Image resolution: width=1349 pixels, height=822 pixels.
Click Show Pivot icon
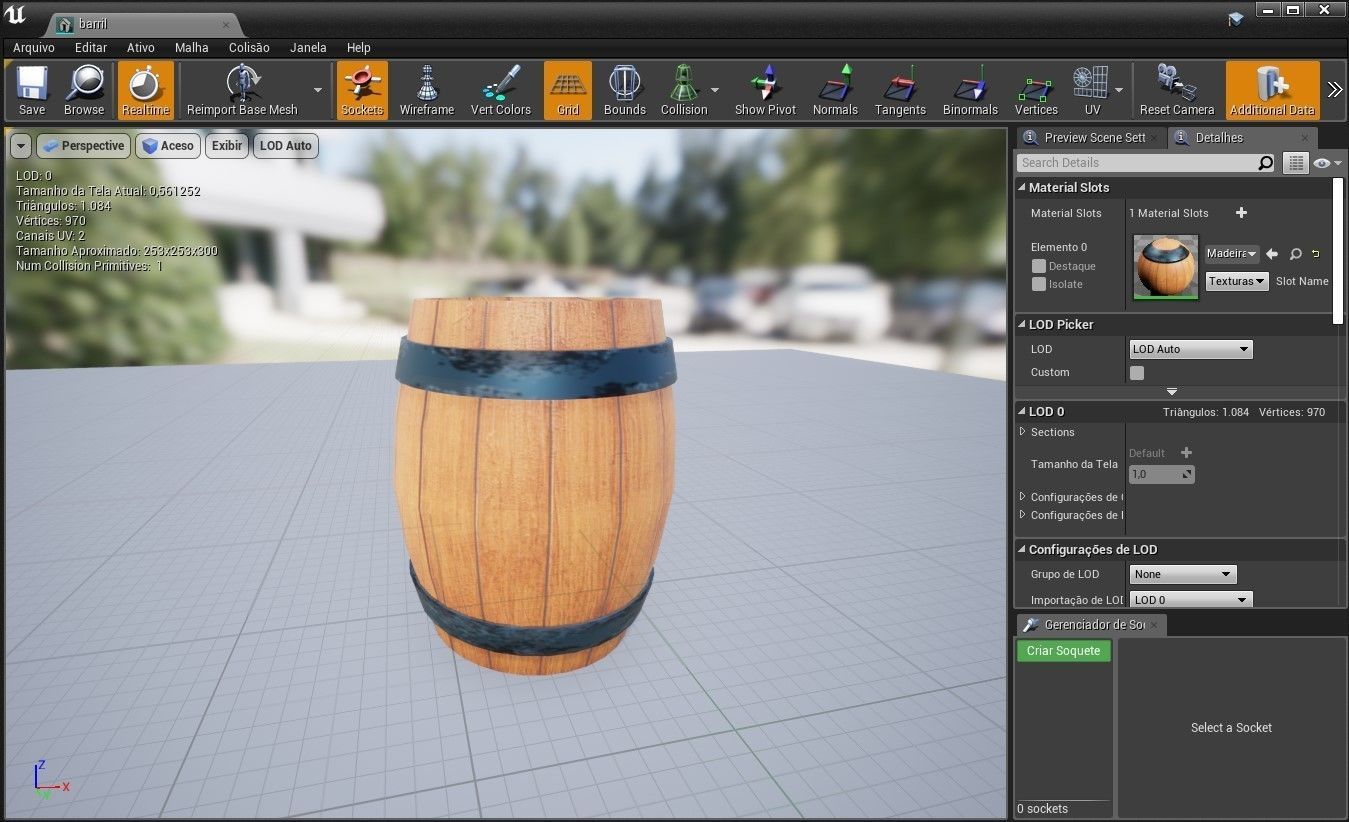(x=766, y=90)
